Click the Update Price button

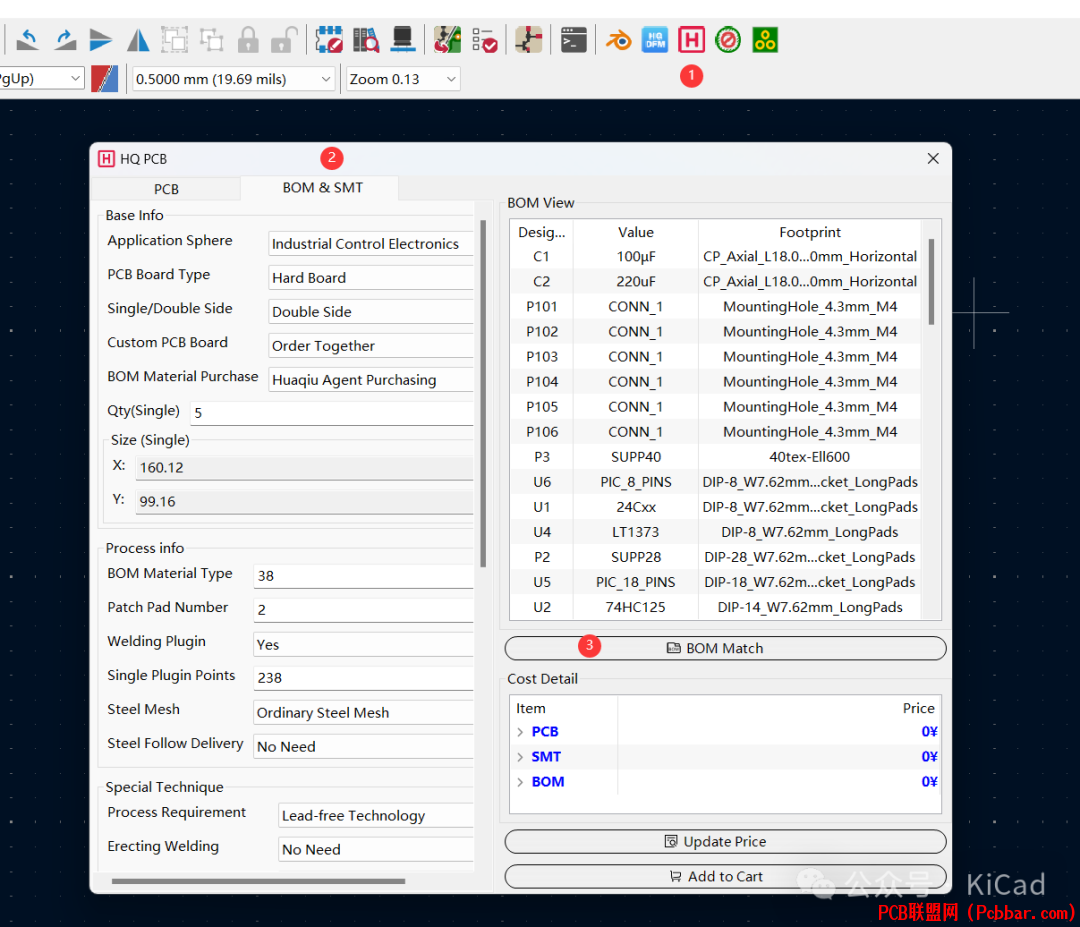pos(725,842)
